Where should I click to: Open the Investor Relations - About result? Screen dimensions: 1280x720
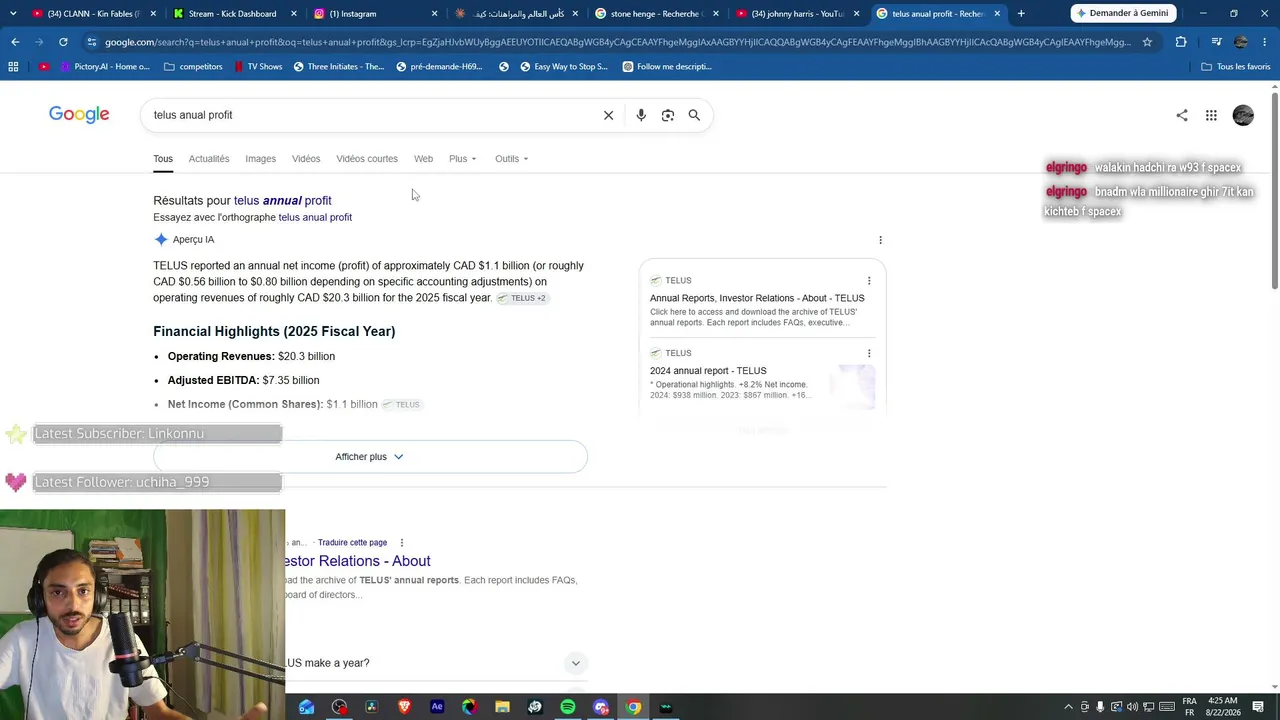(x=358, y=561)
